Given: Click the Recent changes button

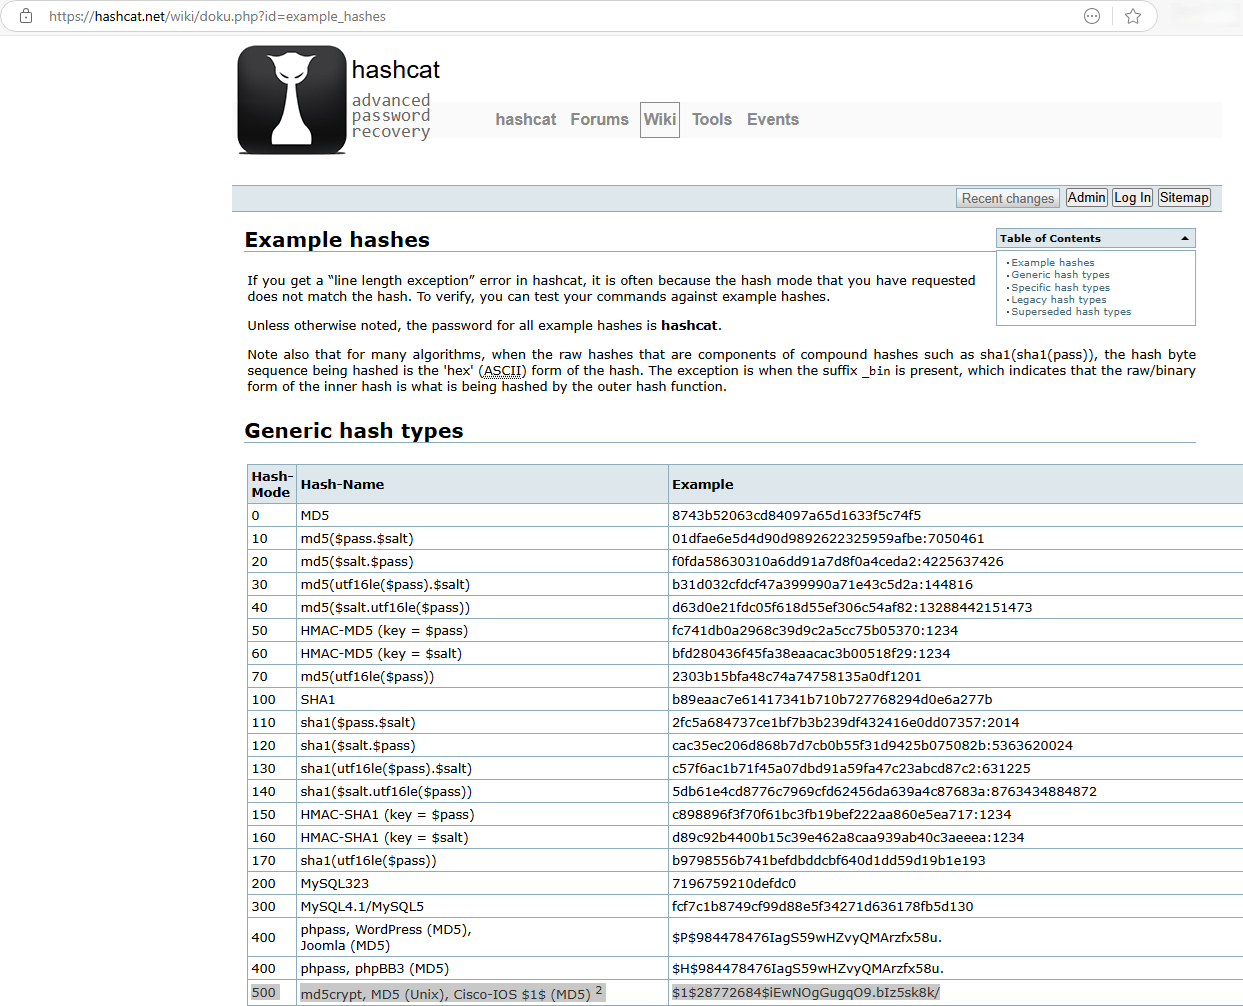Looking at the screenshot, I should point(1008,198).
